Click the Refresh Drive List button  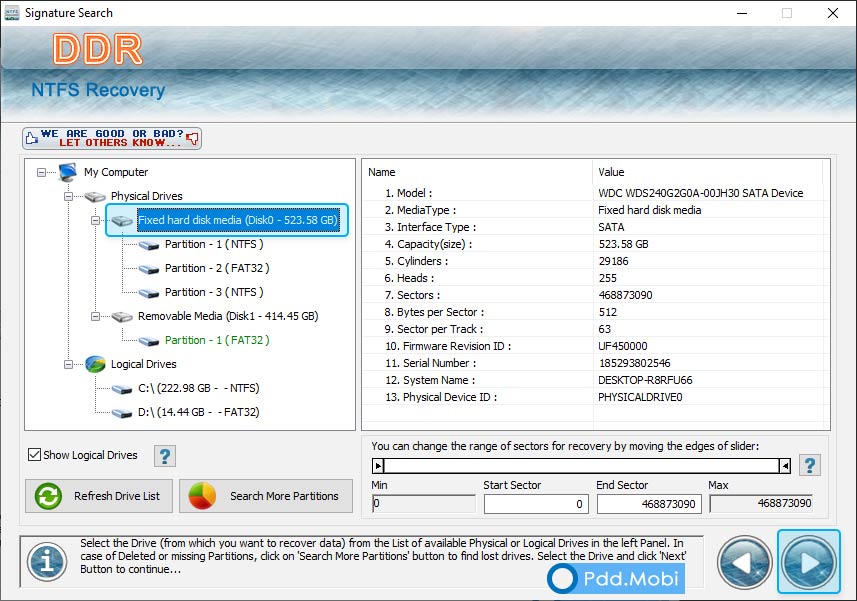pyautogui.click(x=99, y=496)
